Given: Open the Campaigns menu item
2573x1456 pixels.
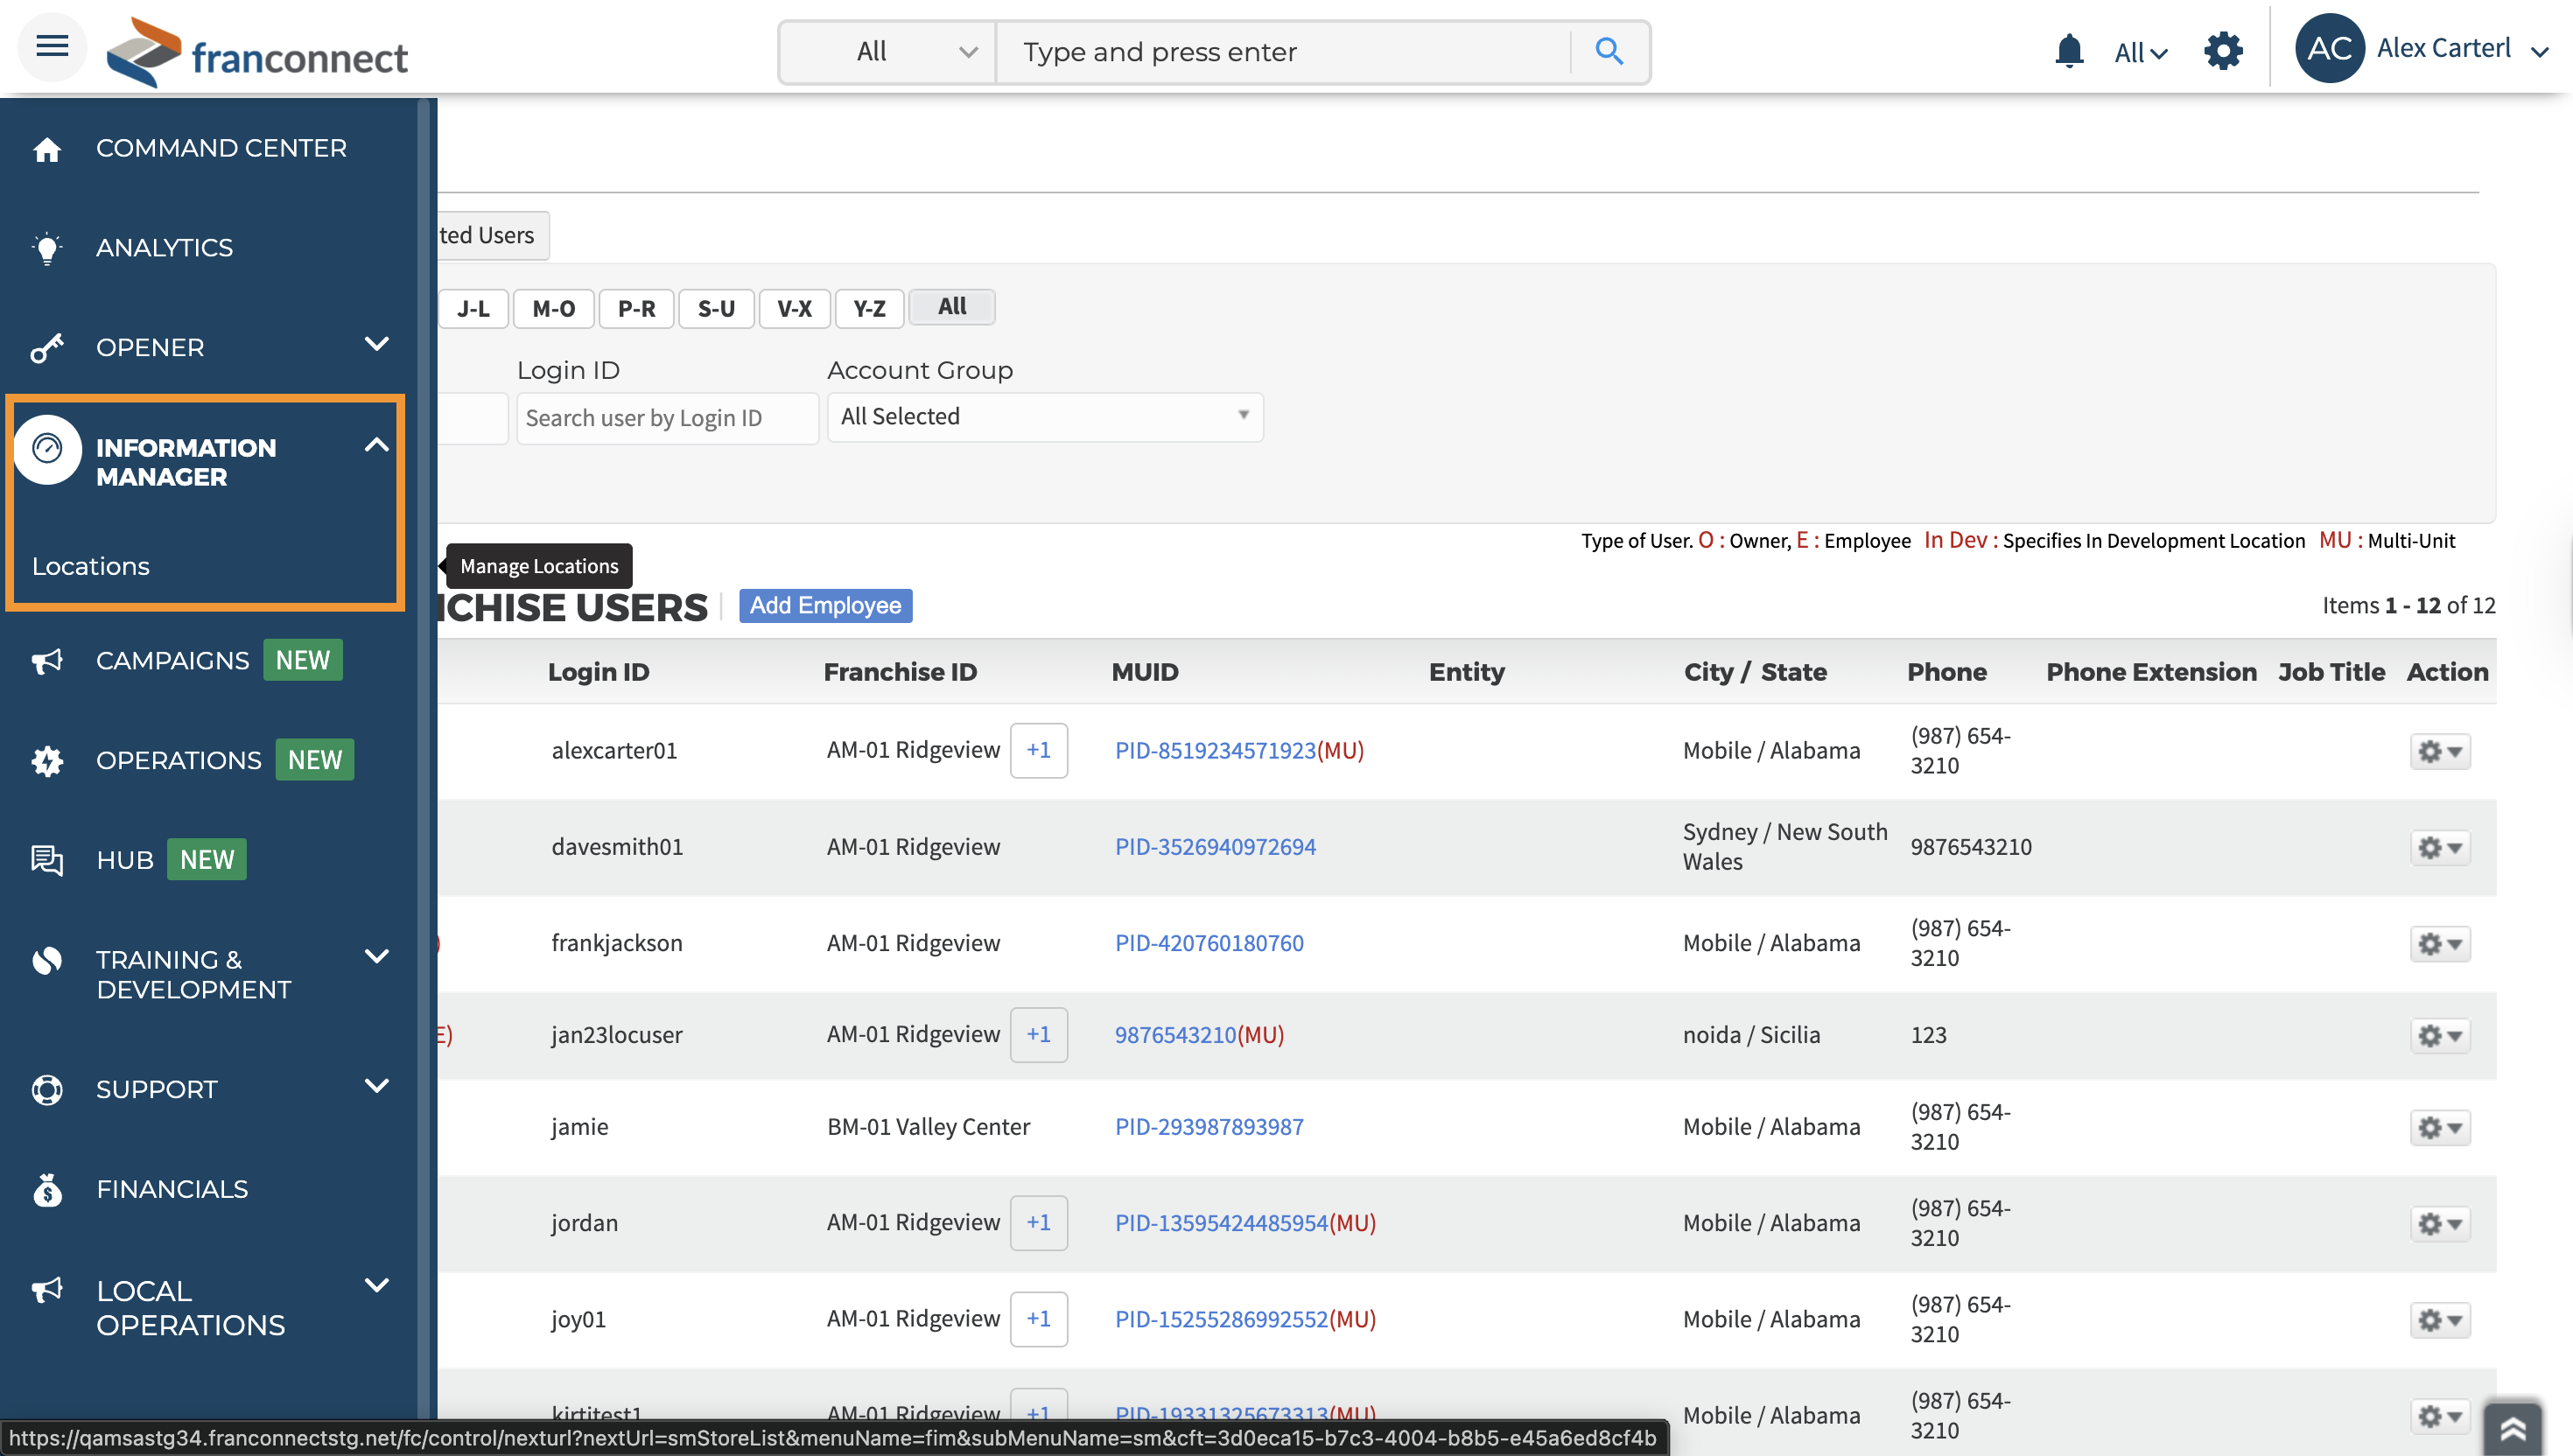Looking at the screenshot, I should [172, 661].
